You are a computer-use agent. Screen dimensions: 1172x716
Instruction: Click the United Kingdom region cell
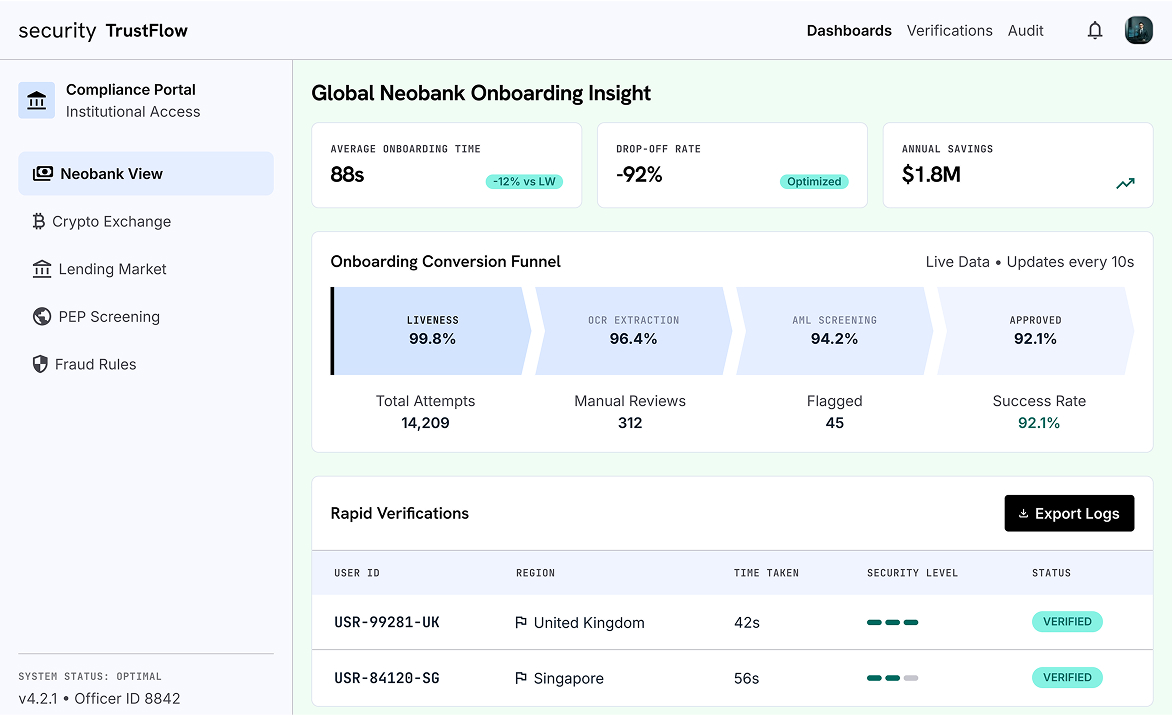(580, 623)
